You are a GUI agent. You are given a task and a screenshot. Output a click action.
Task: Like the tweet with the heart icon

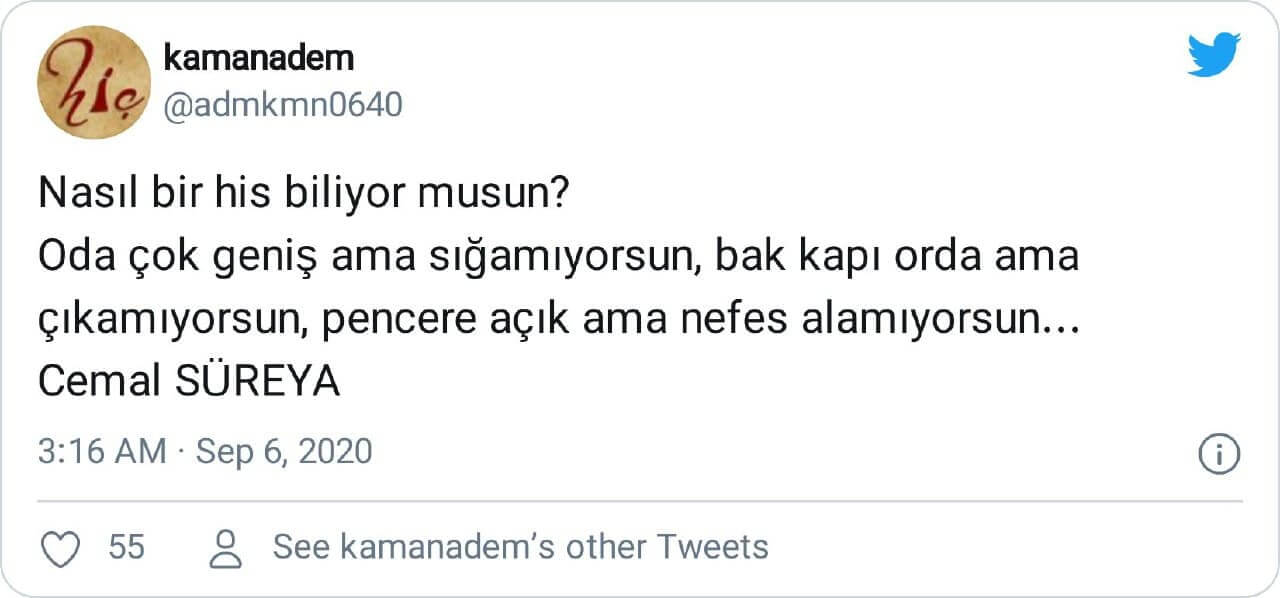point(65,547)
